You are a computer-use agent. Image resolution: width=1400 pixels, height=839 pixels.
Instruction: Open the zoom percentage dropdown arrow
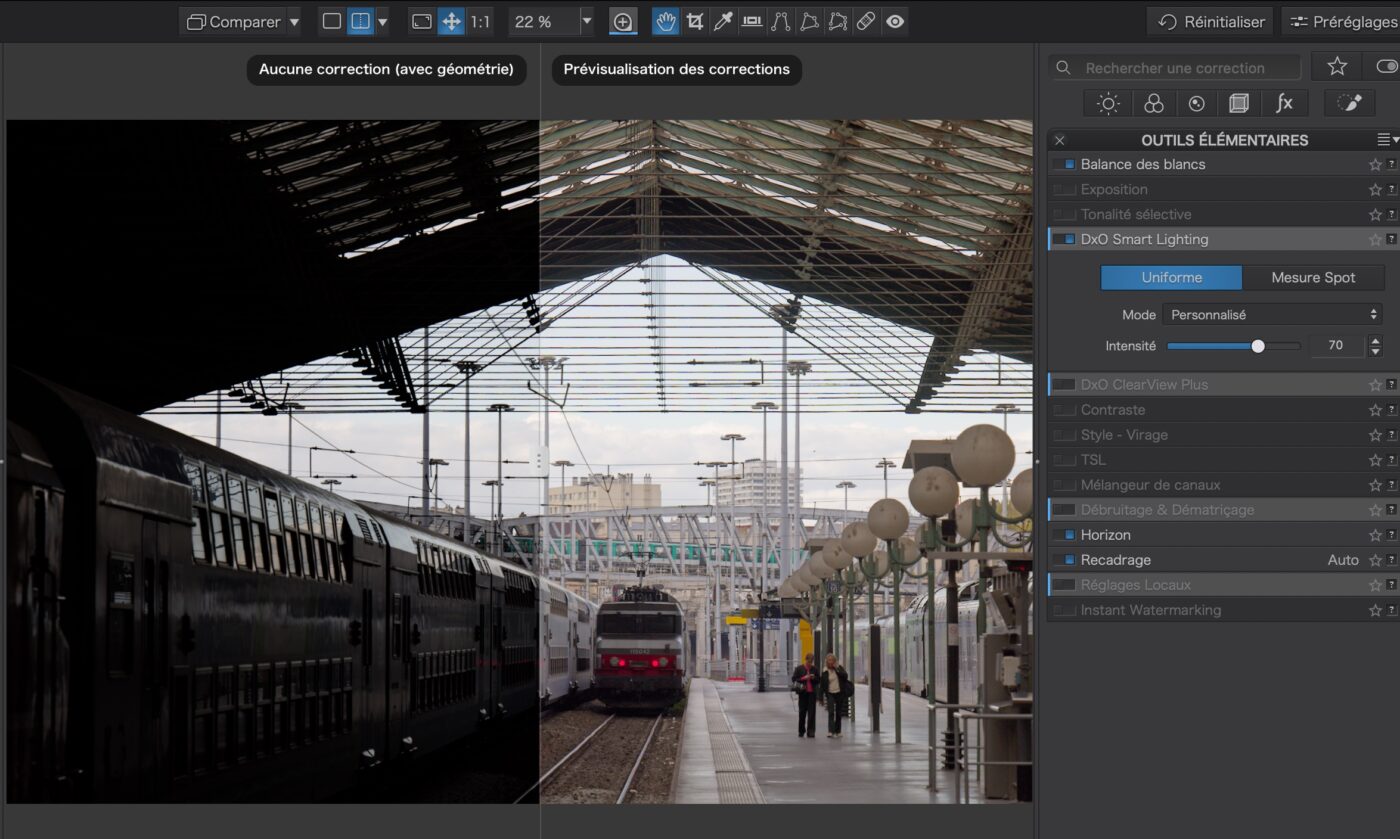(586, 21)
